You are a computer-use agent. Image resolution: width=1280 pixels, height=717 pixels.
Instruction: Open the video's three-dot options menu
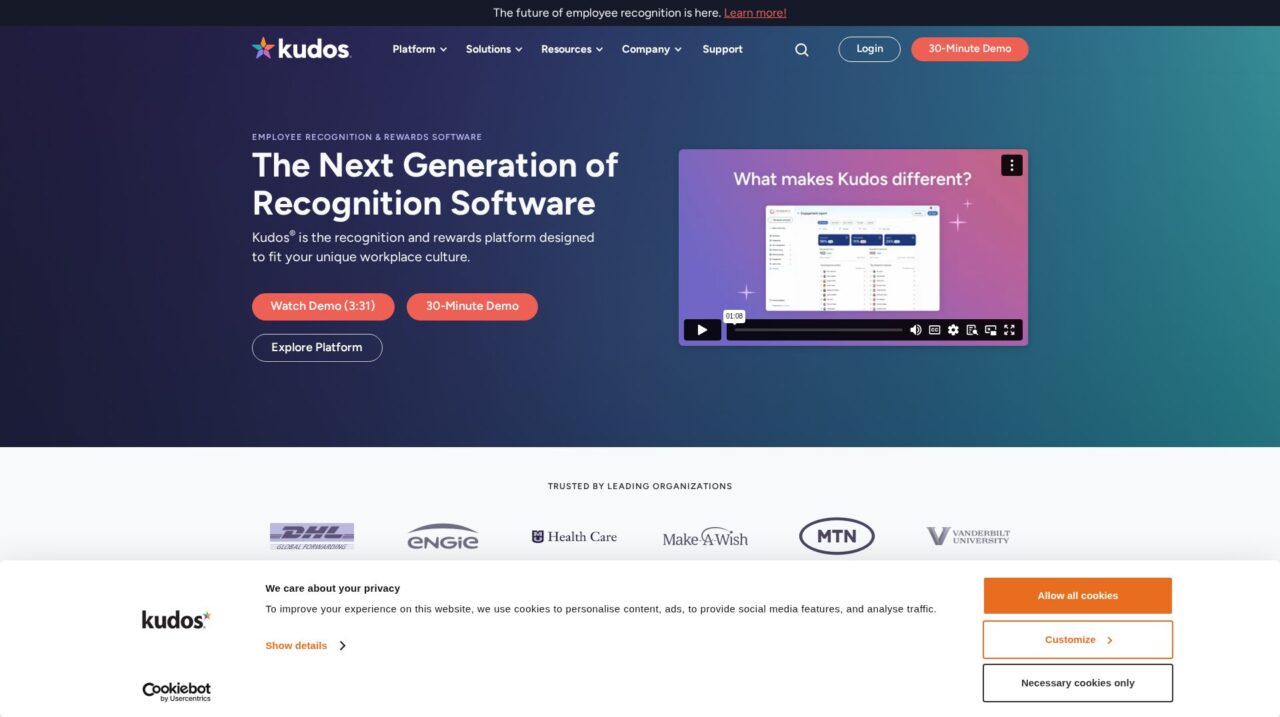pyautogui.click(x=1011, y=164)
